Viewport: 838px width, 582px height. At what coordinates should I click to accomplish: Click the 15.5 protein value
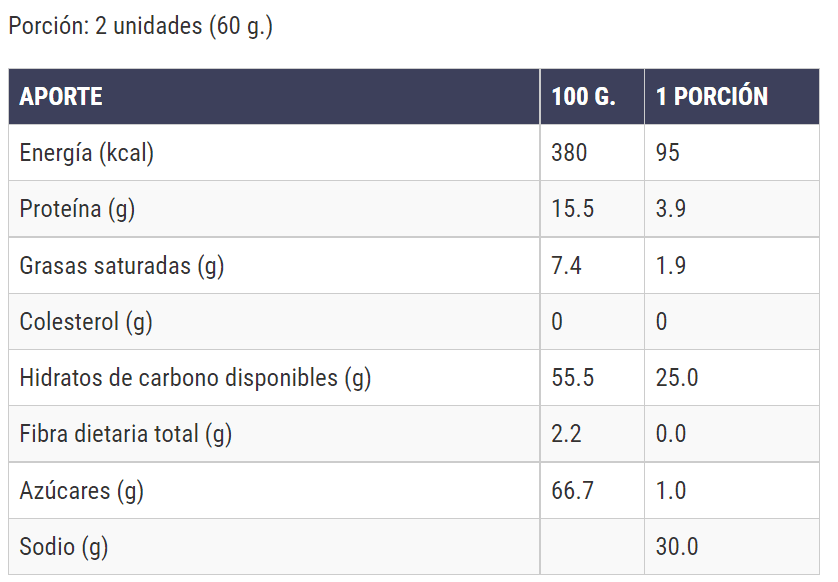pyautogui.click(x=572, y=209)
